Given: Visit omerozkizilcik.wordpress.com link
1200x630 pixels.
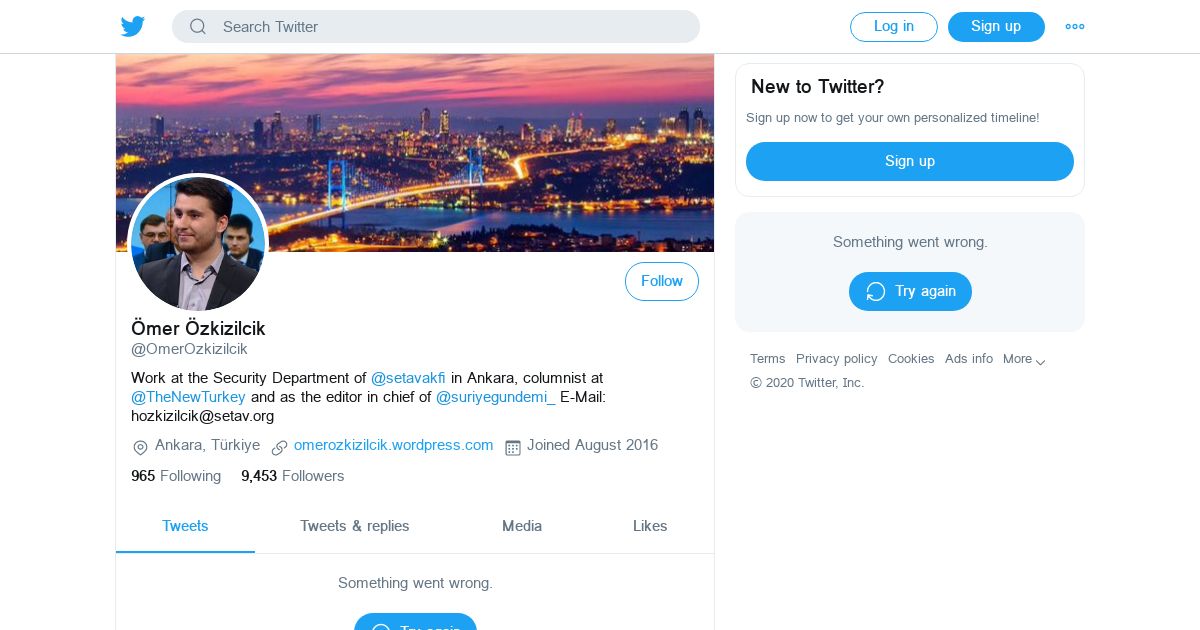Looking at the screenshot, I should (393, 445).
